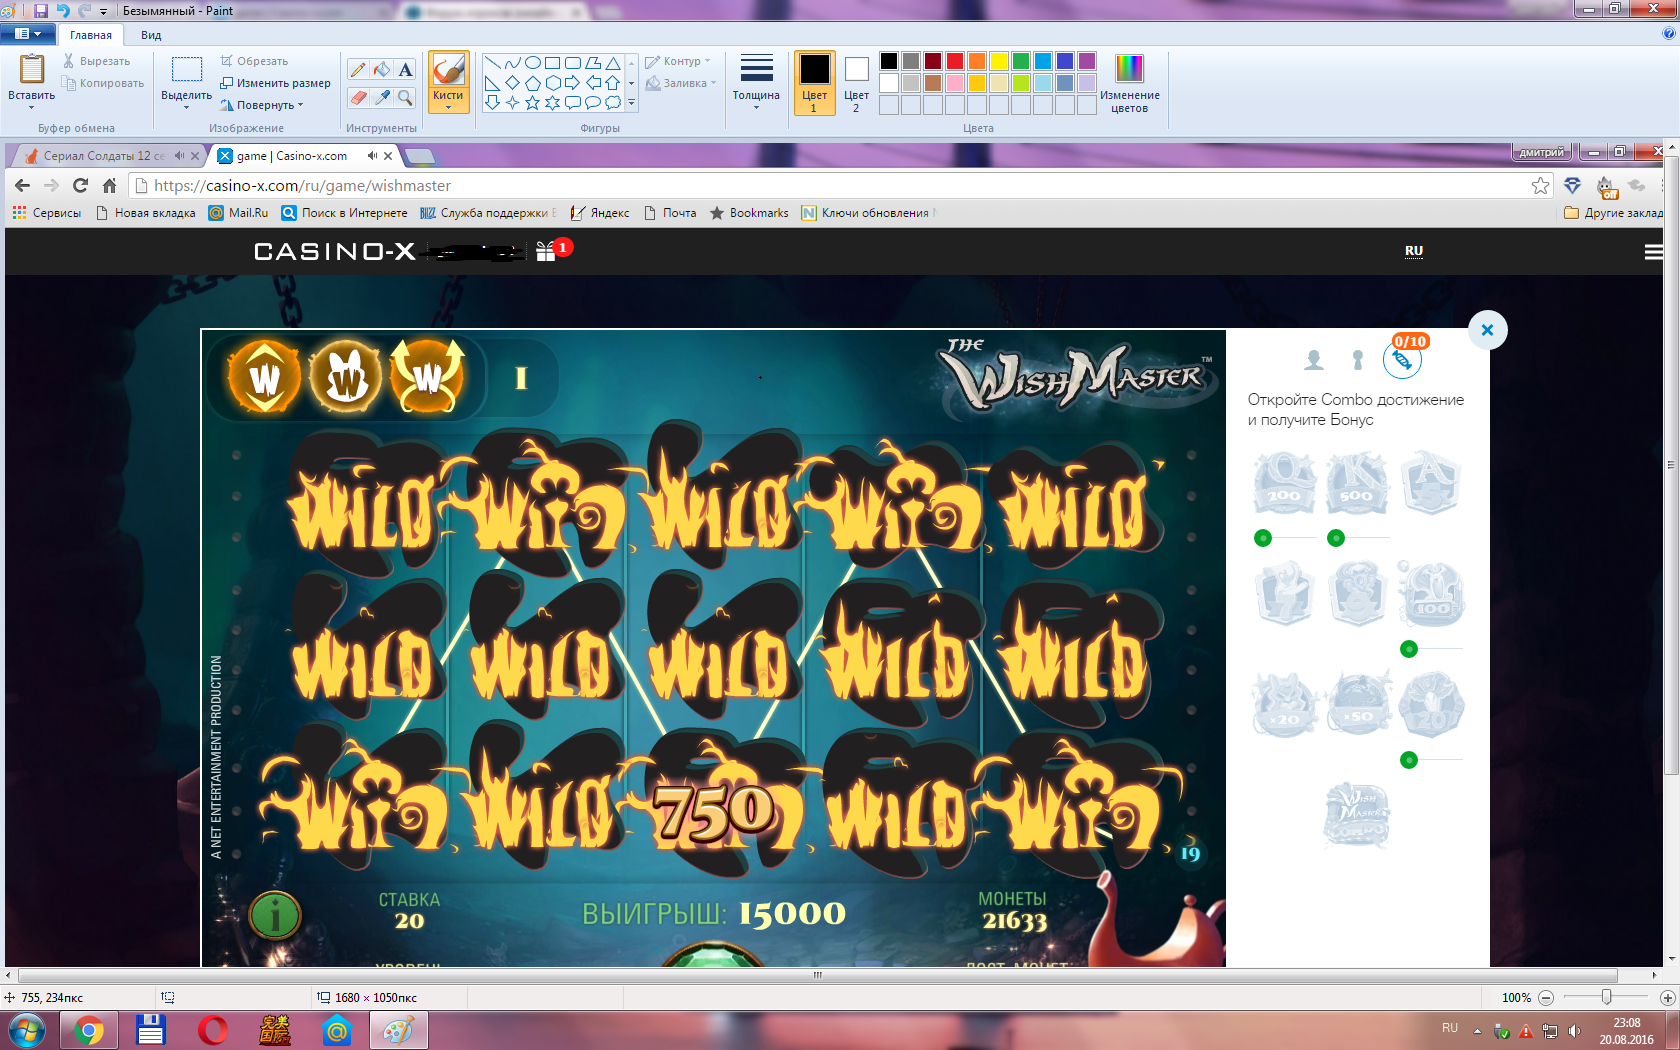This screenshot has width=1680, height=1050.
Task: Open the Windows Start menu
Action: pos(27,1030)
